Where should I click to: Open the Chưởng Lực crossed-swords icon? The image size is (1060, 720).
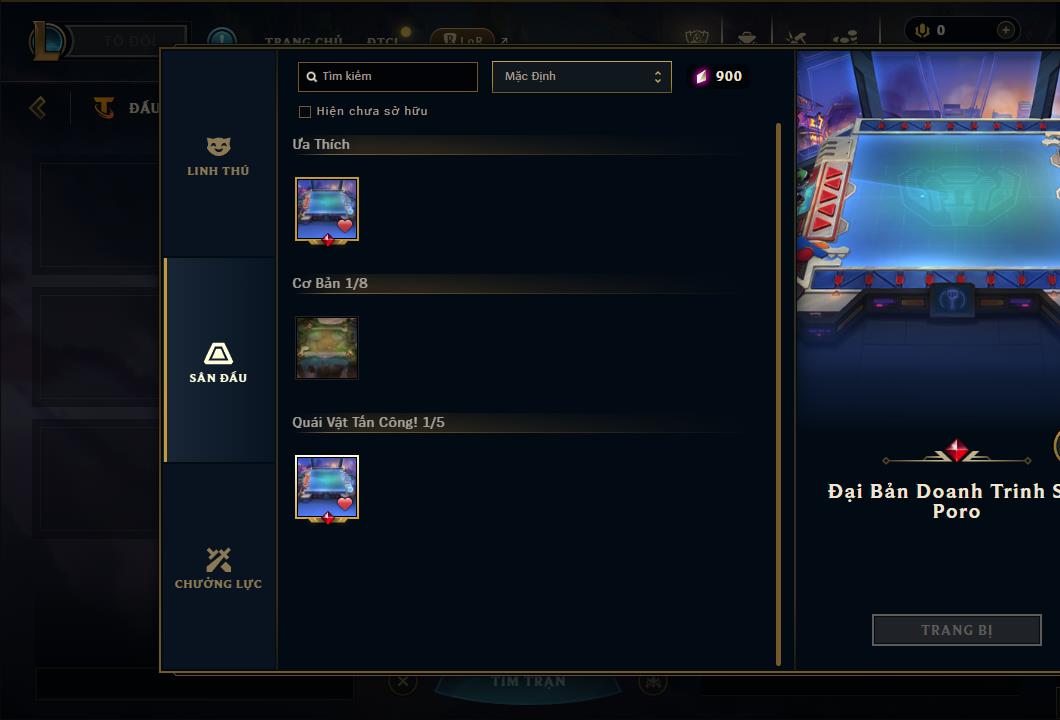(x=218, y=560)
